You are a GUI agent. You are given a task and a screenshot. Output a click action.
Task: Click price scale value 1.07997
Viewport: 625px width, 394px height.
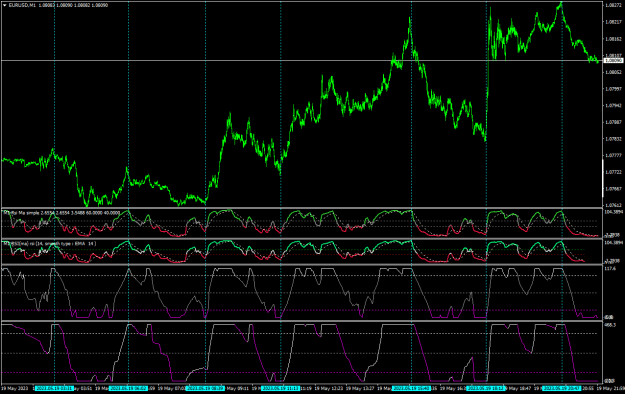(x=613, y=89)
